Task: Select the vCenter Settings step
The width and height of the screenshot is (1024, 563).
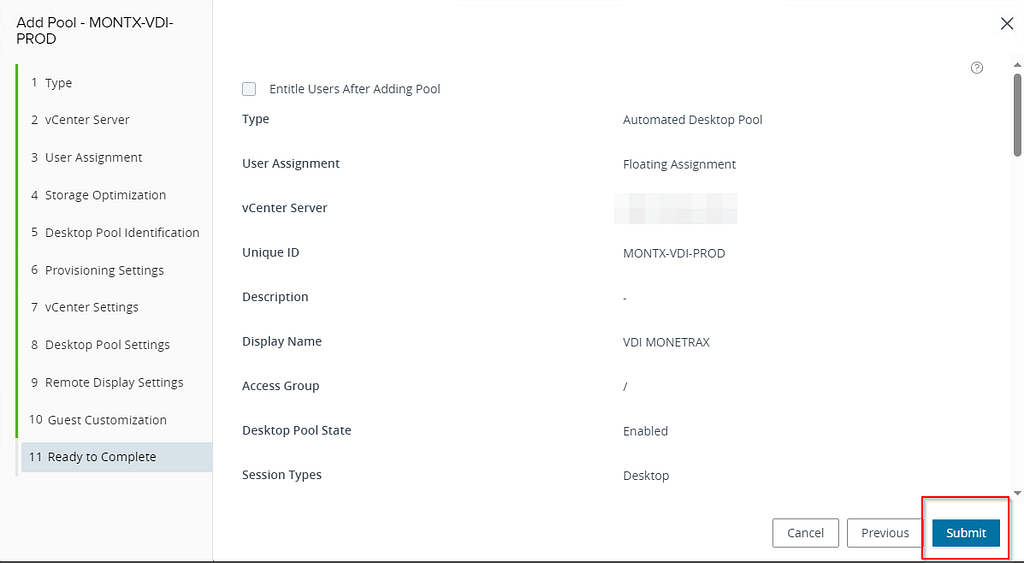Action: tap(91, 307)
